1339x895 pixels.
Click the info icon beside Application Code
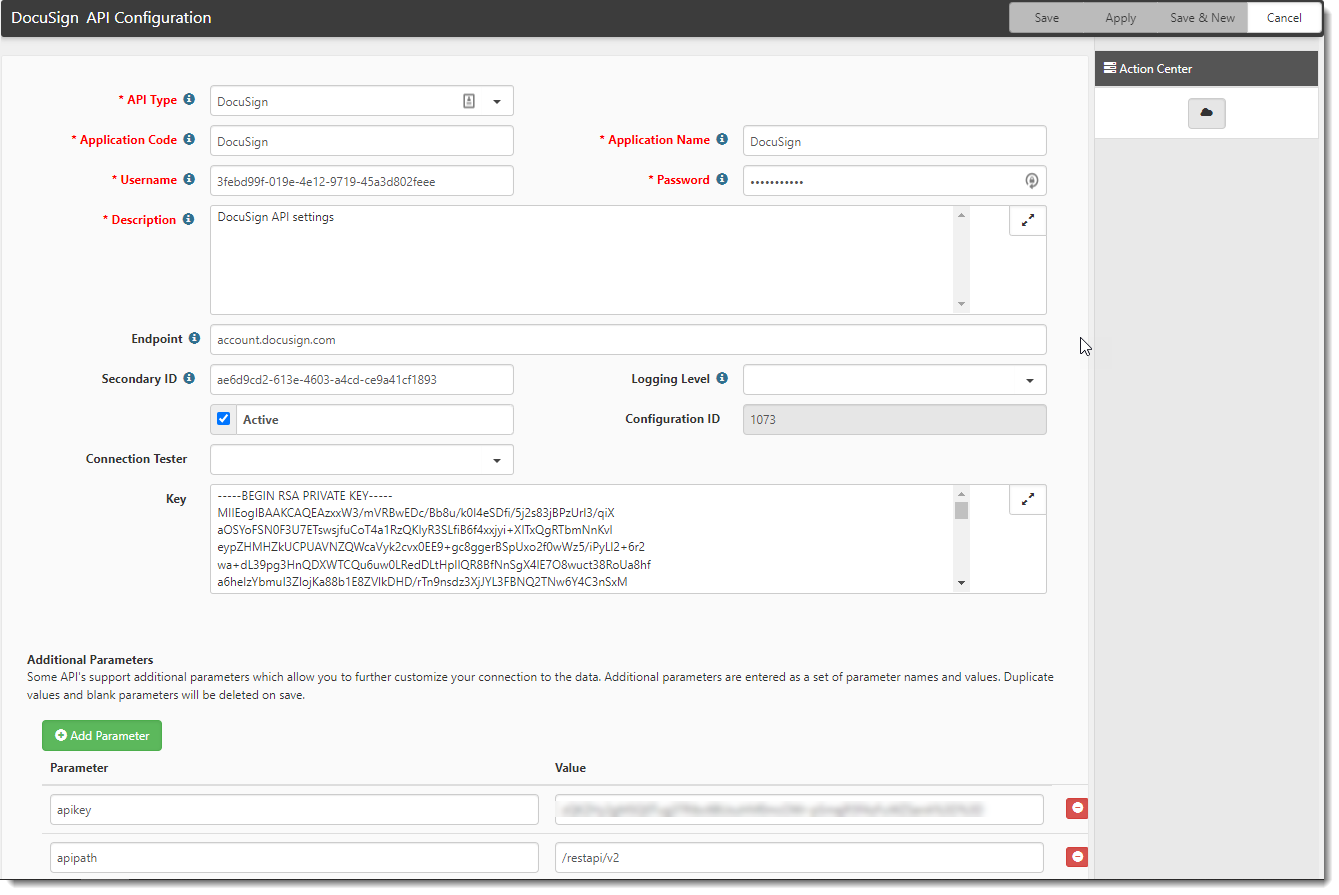pyautogui.click(x=189, y=140)
